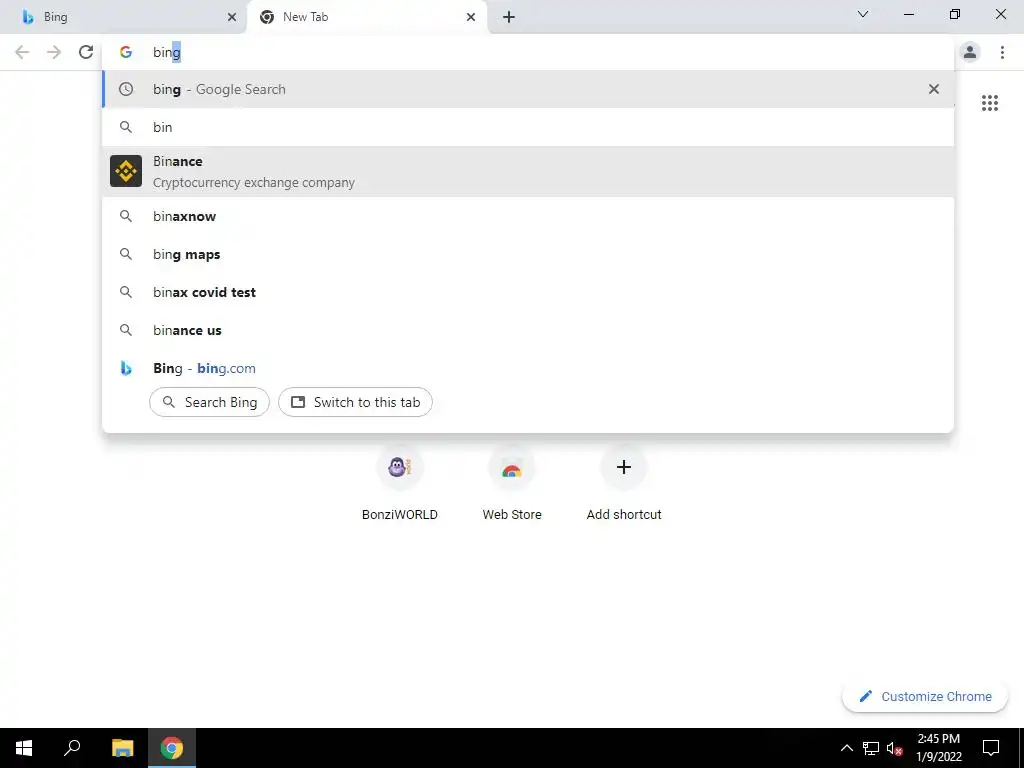Click the 'Switch to this tab' button
Screen dimensions: 1024x768
click(355, 402)
